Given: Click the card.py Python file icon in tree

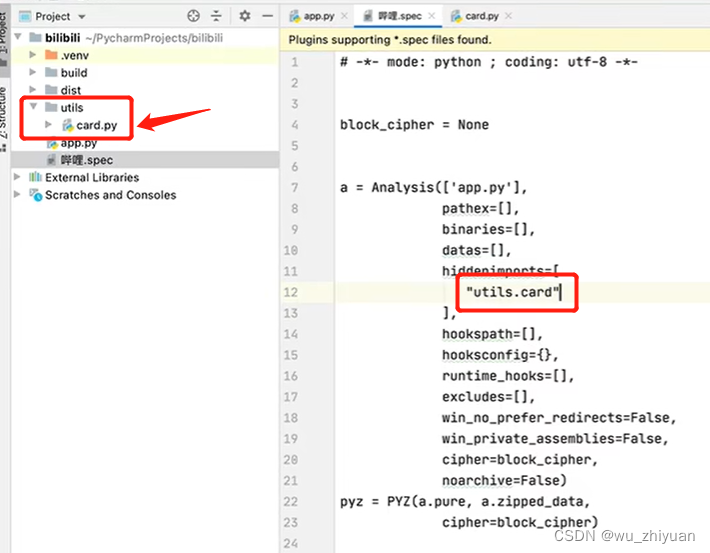Looking at the screenshot, I should coord(68,125).
